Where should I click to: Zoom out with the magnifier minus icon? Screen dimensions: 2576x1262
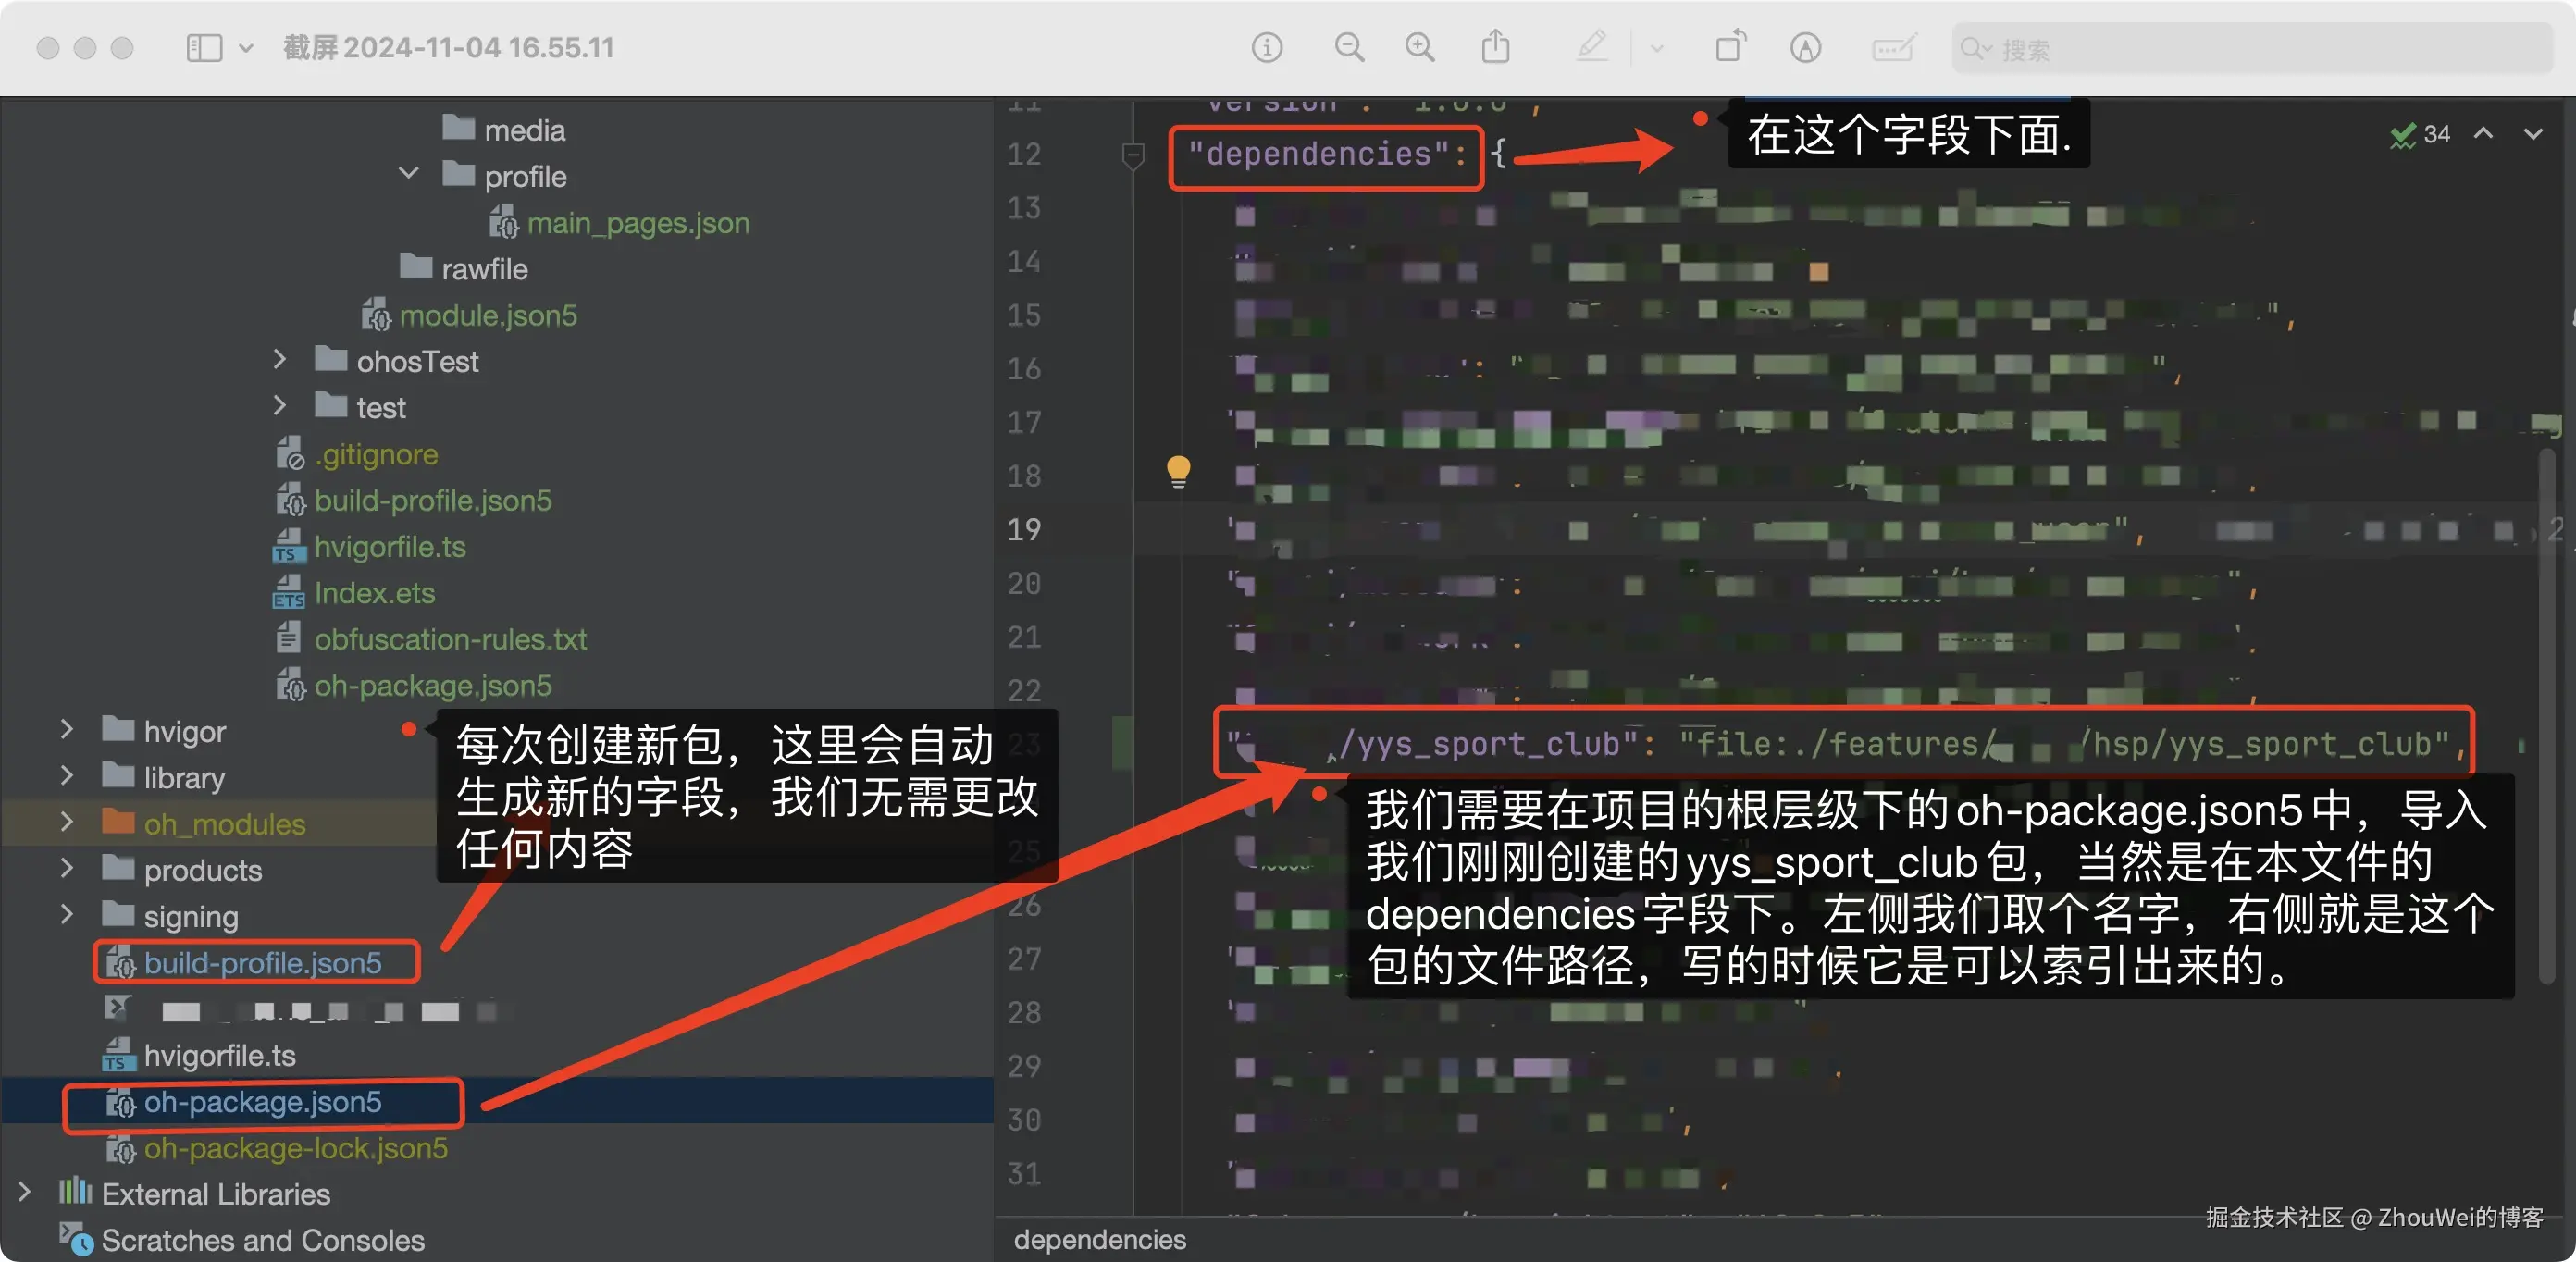tap(1348, 47)
